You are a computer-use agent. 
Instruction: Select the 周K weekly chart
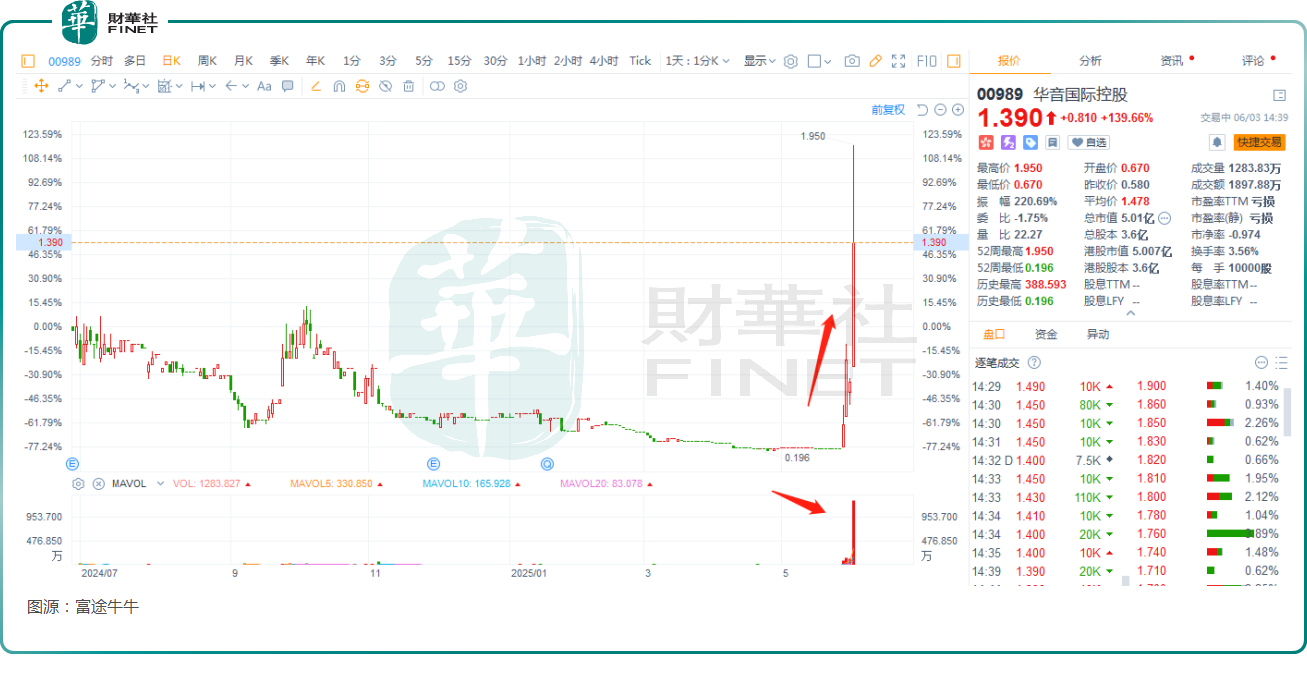click(x=208, y=61)
